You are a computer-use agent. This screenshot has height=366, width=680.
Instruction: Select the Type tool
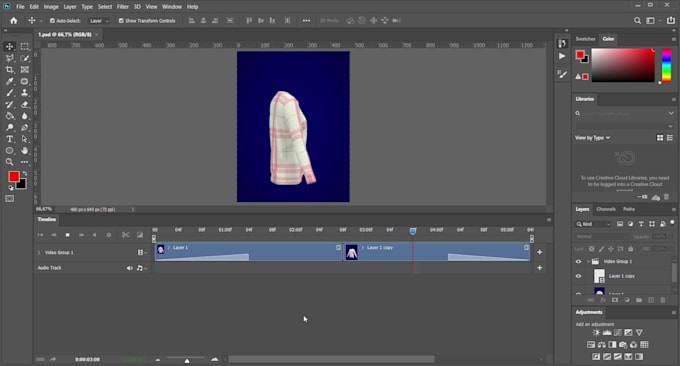(10, 139)
